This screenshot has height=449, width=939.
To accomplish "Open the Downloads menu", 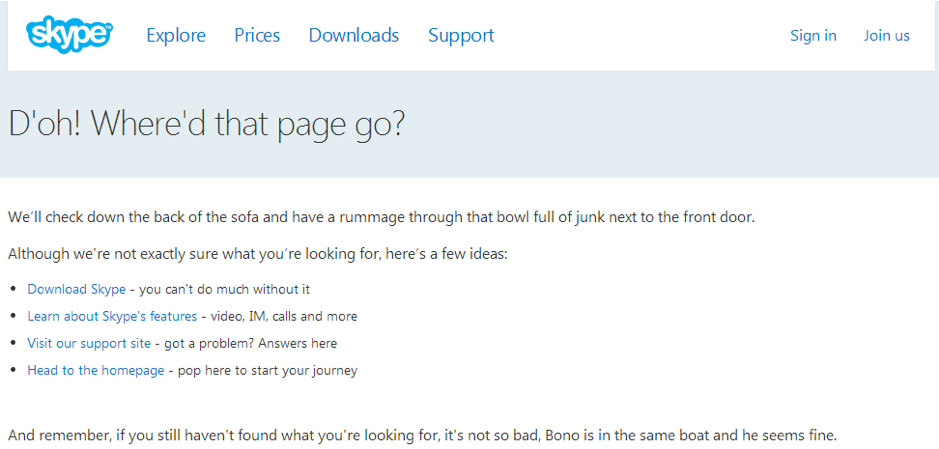I will [354, 35].
